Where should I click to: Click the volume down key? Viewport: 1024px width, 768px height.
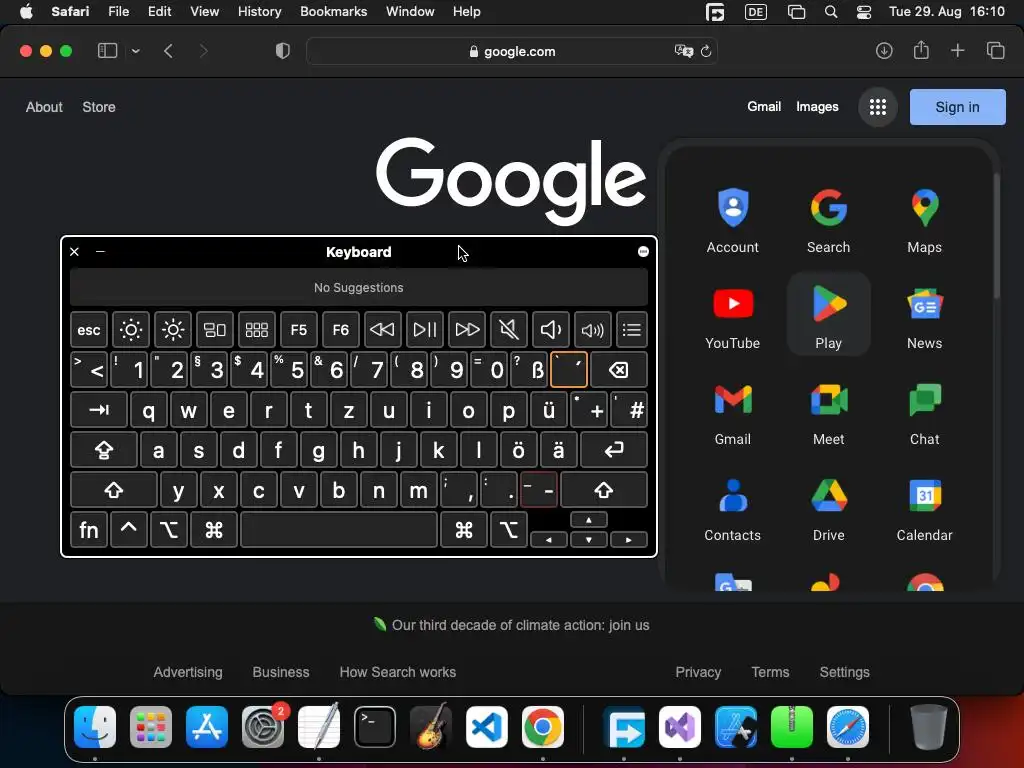coord(551,330)
